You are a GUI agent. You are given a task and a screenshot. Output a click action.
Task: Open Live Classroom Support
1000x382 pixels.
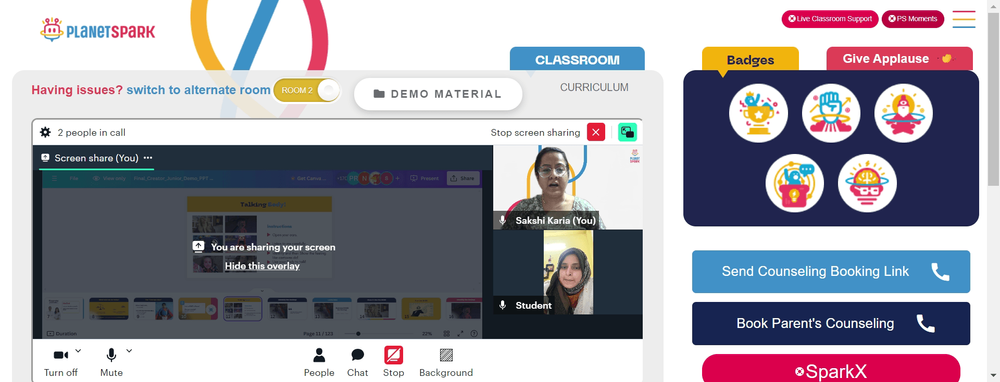pos(830,18)
